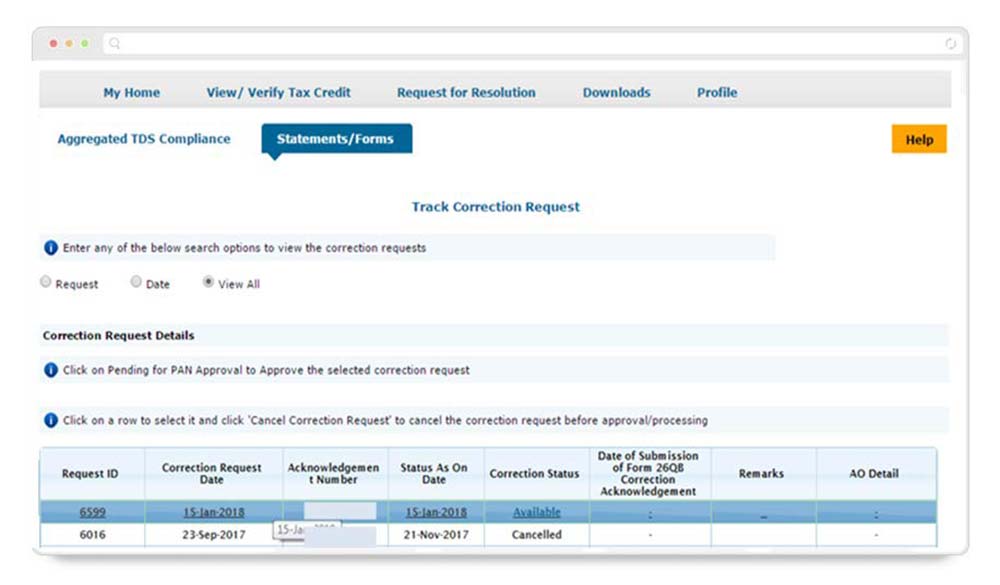Open View/ Verify Tax Credit menu
The image size is (1000, 585).
pyautogui.click(x=278, y=92)
